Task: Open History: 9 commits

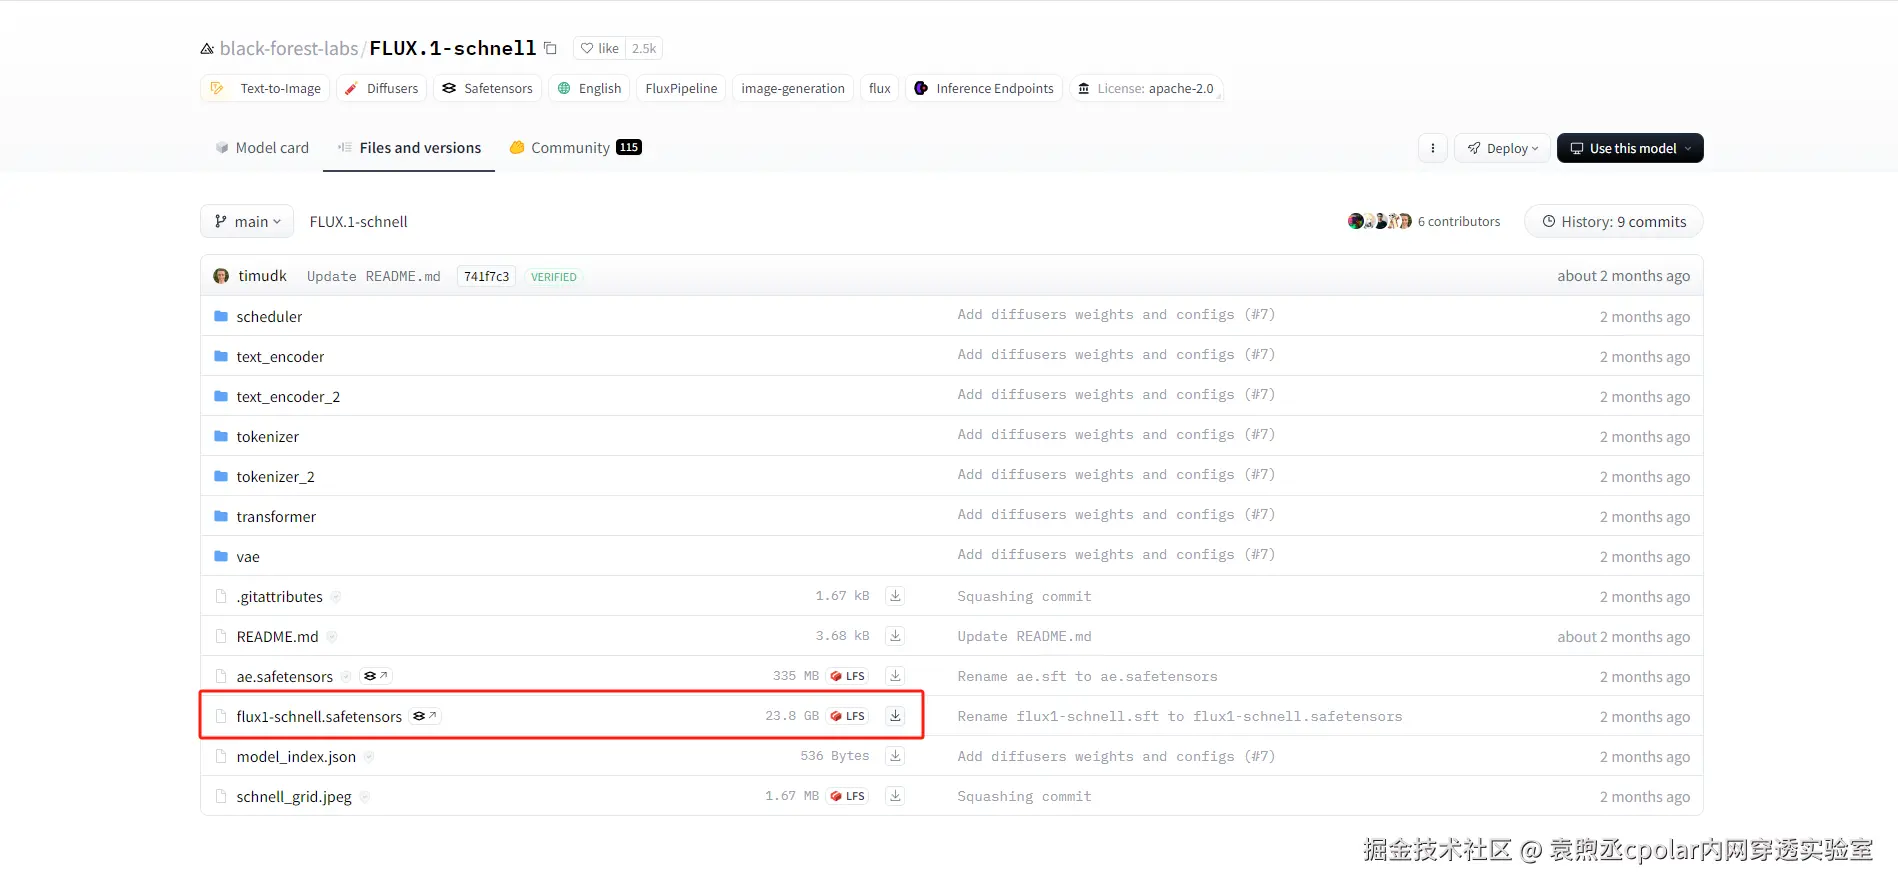Action: pos(1613,221)
